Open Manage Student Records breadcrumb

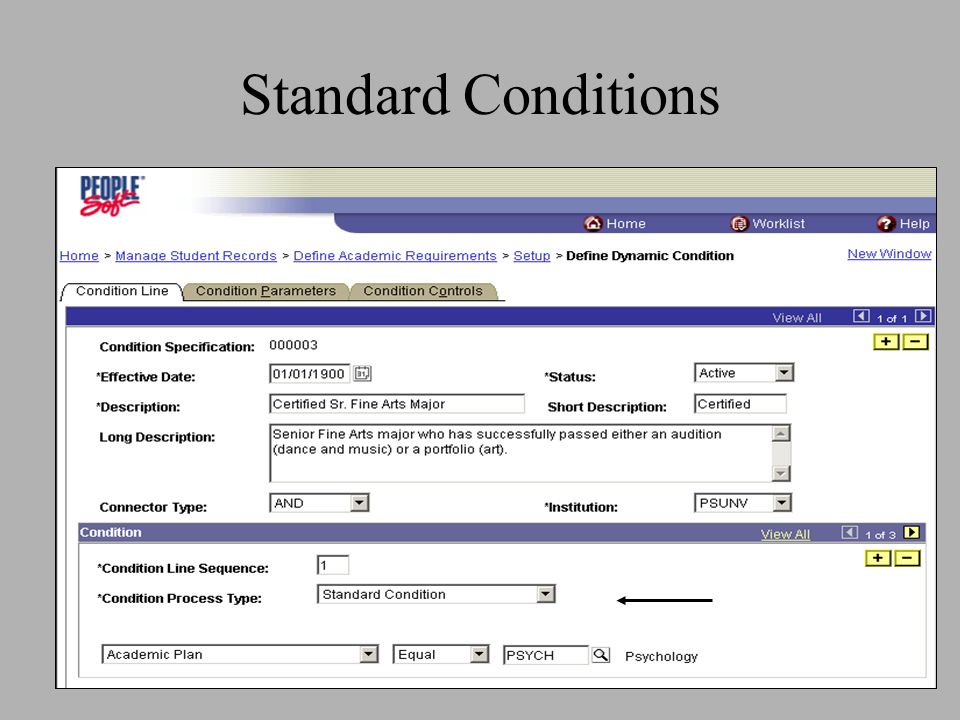pyautogui.click(x=196, y=256)
